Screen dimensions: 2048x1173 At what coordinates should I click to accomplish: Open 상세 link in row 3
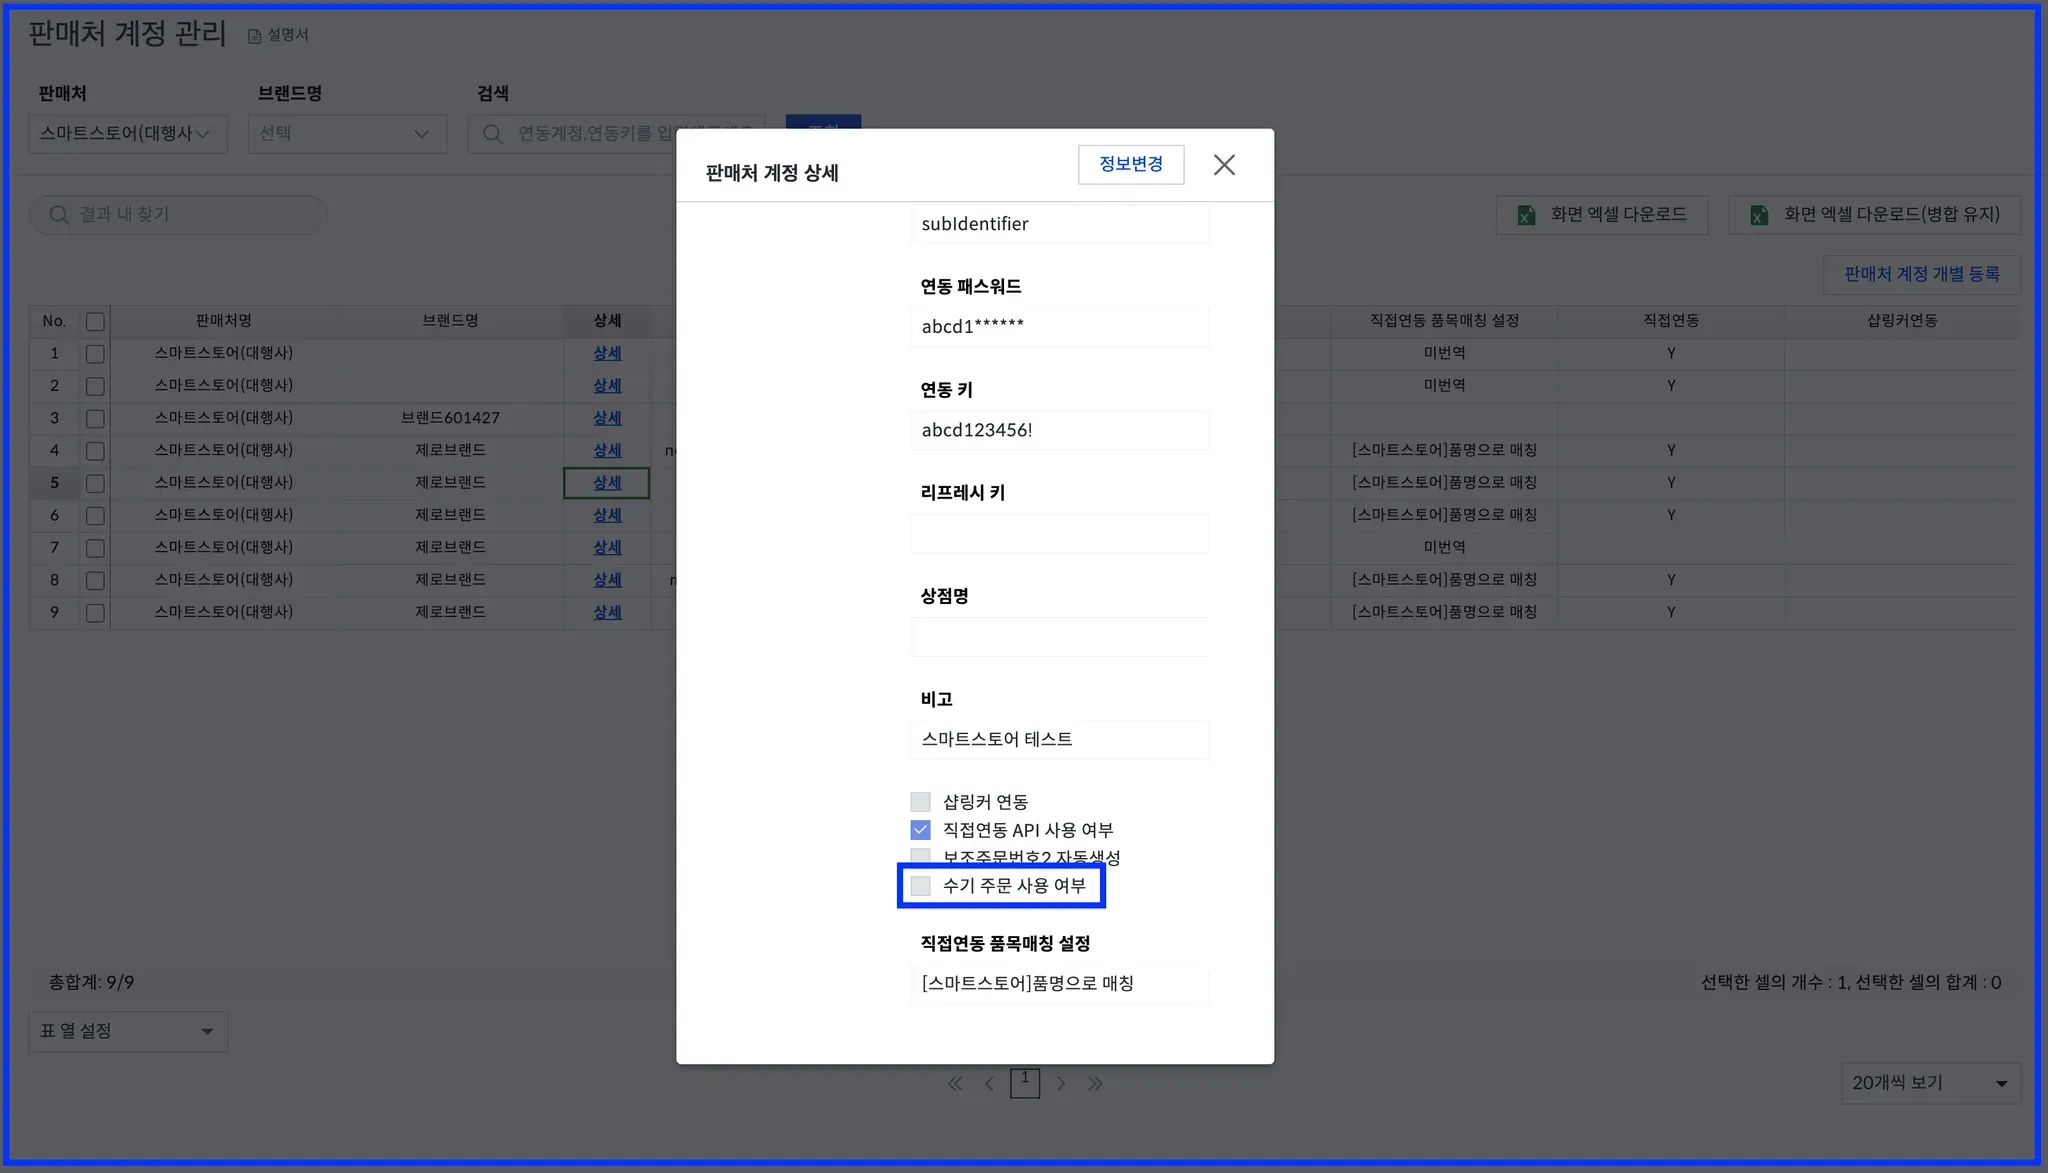(x=607, y=418)
